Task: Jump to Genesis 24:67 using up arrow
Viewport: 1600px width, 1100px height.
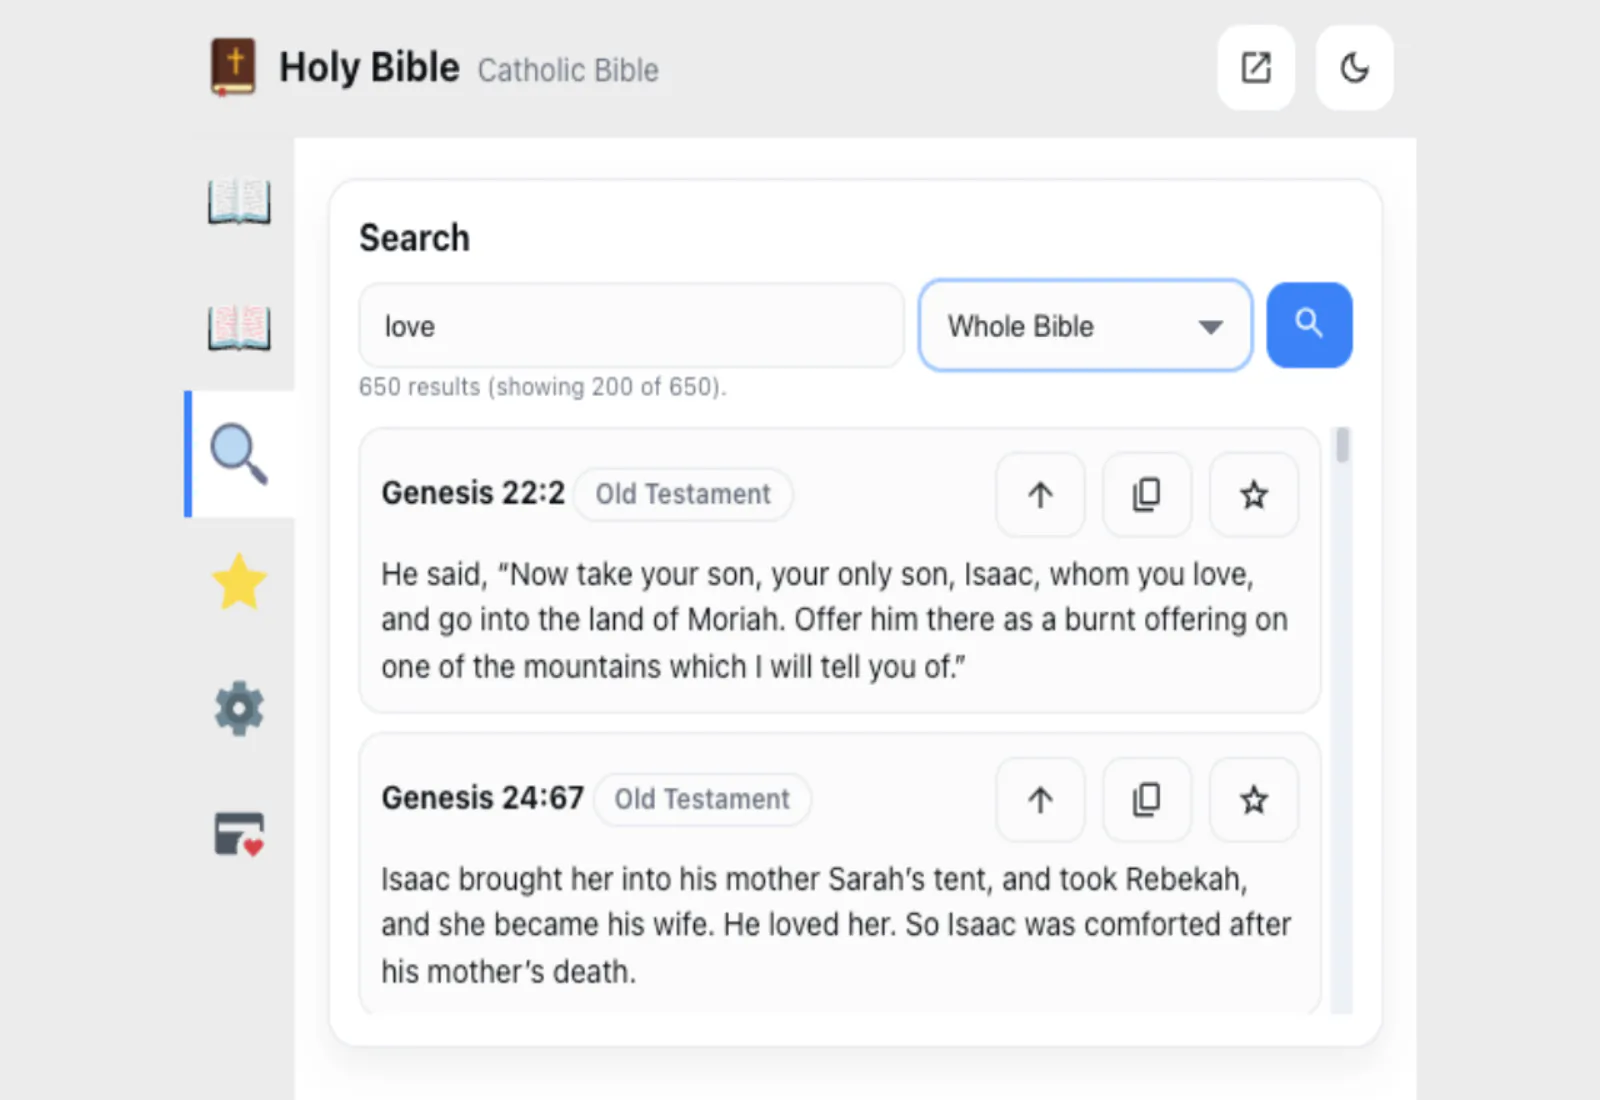Action: click(1040, 800)
